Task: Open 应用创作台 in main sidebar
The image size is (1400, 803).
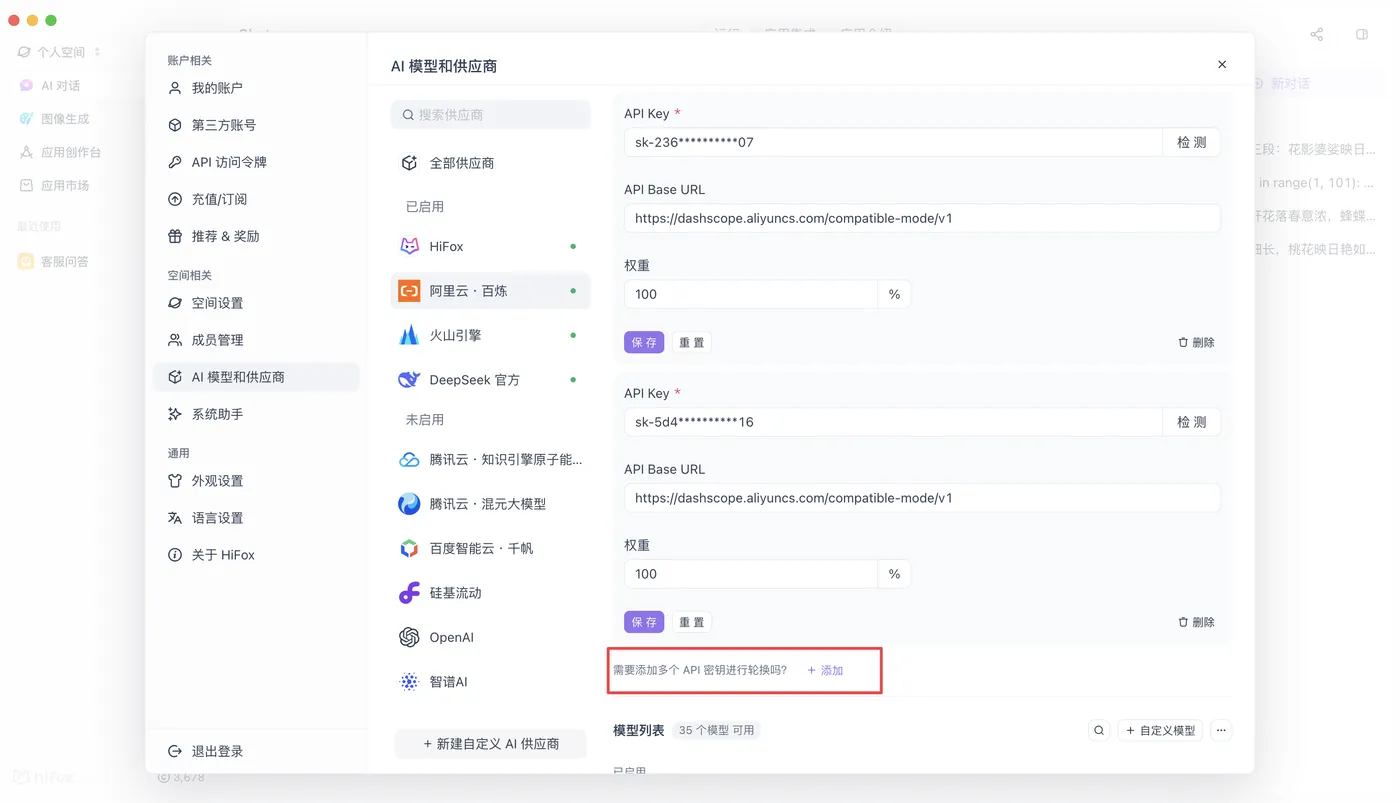Action: click(x=60, y=153)
